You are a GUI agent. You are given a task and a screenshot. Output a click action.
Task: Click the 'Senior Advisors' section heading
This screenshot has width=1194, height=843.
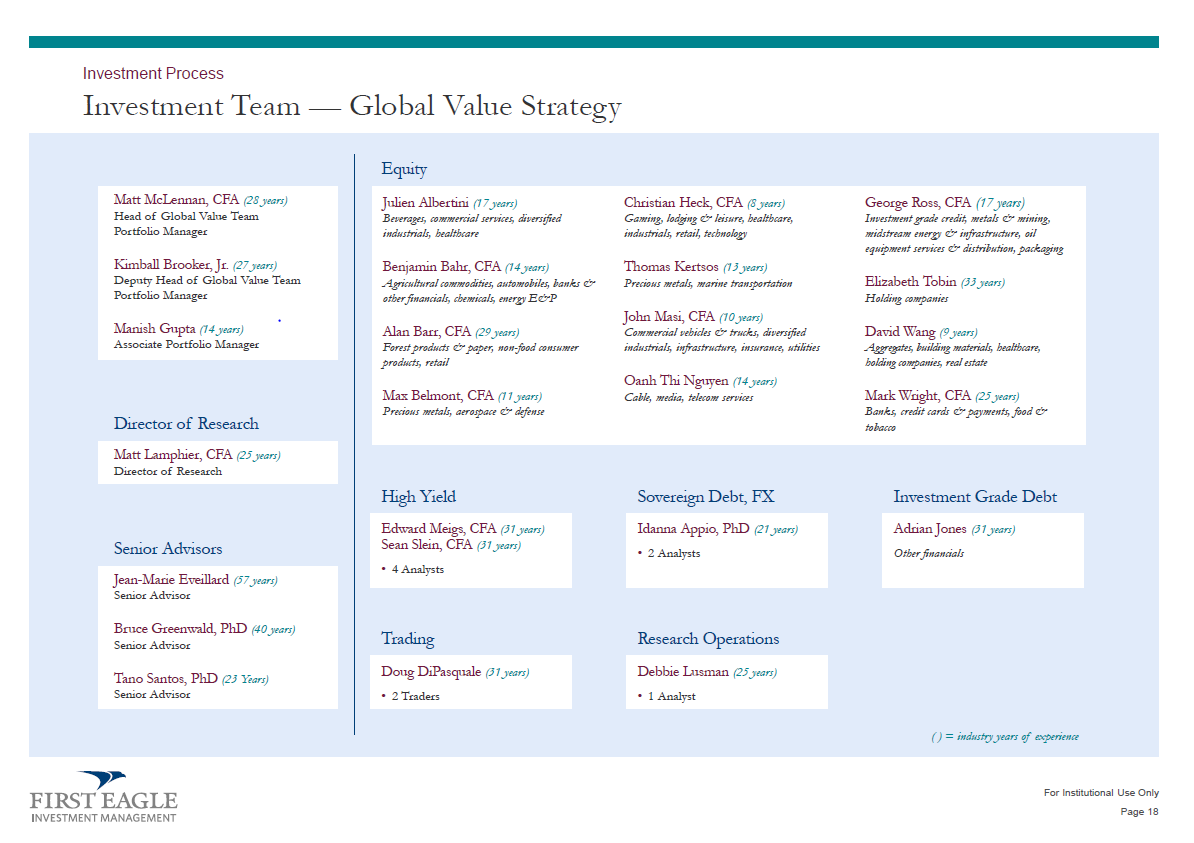168,548
